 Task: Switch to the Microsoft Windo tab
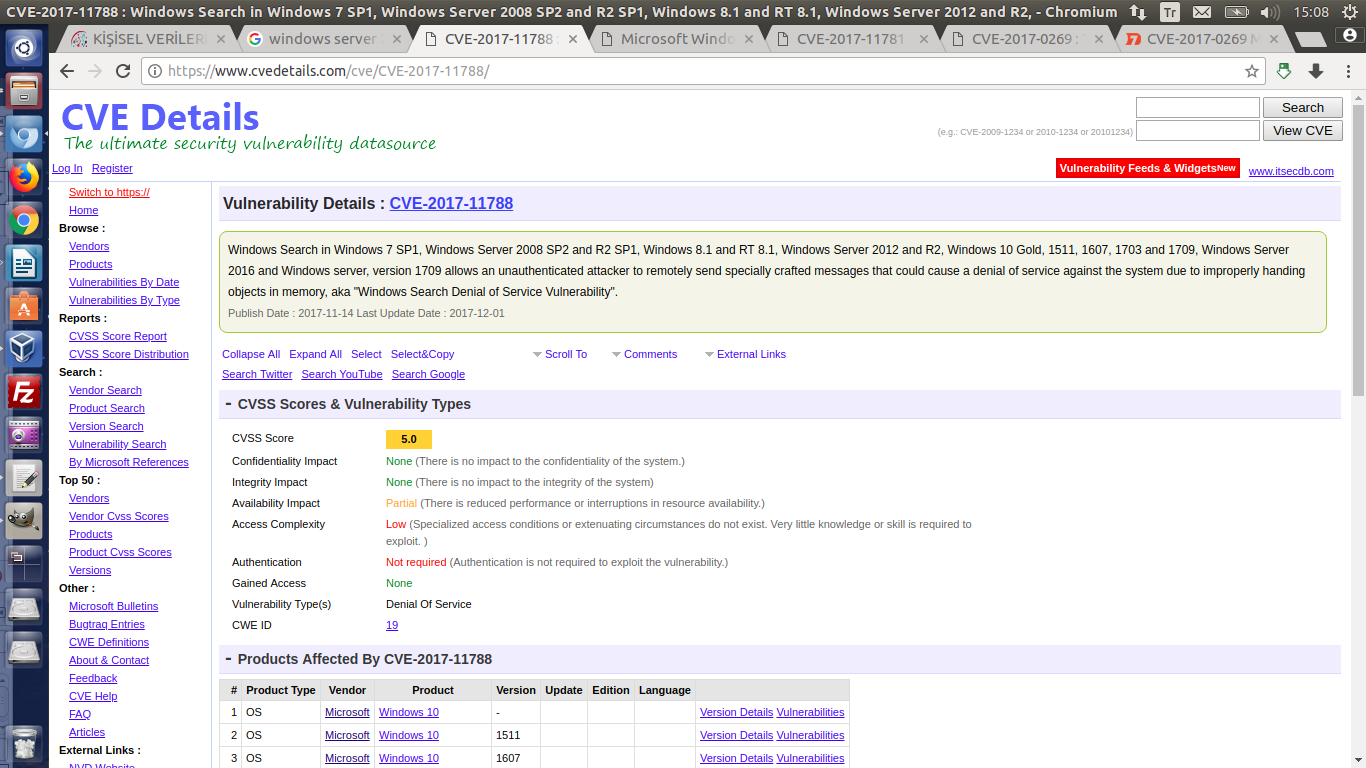(678, 39)
